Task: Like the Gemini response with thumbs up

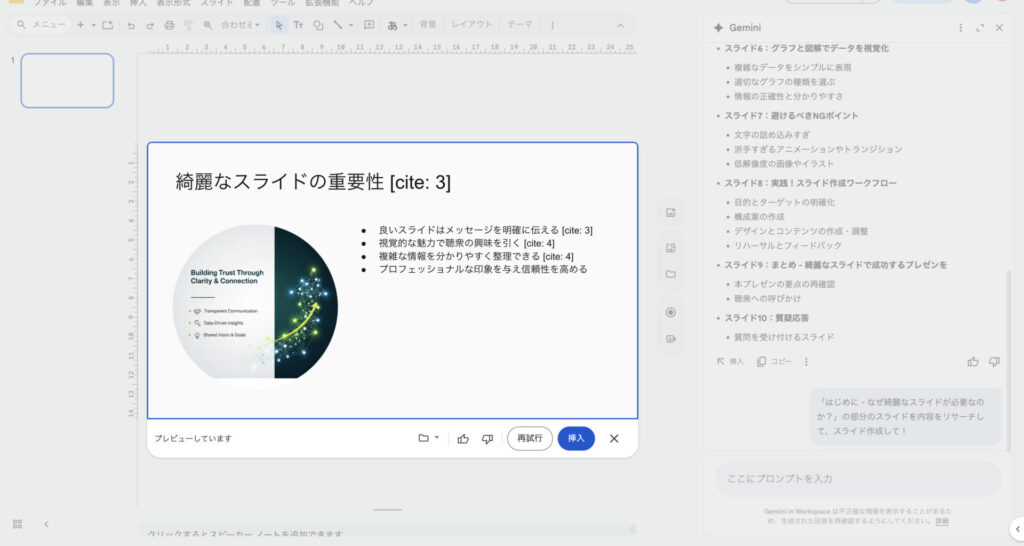Action: (x=973, y=361)
